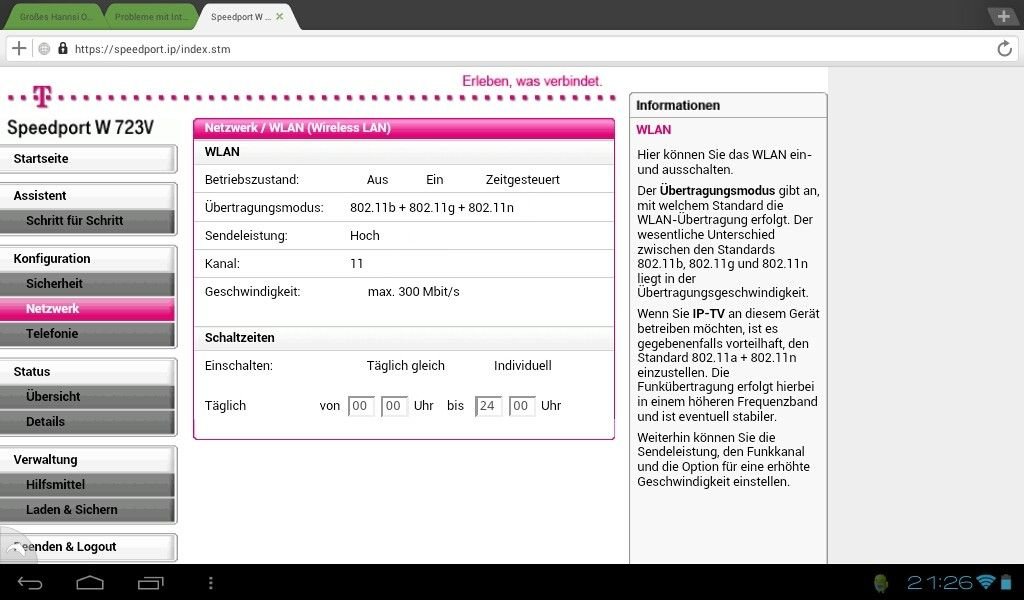Click the Kanal value '11'
Image resolution: width=1024 pixels, height=600 pixels.
(x=357, y=264)
